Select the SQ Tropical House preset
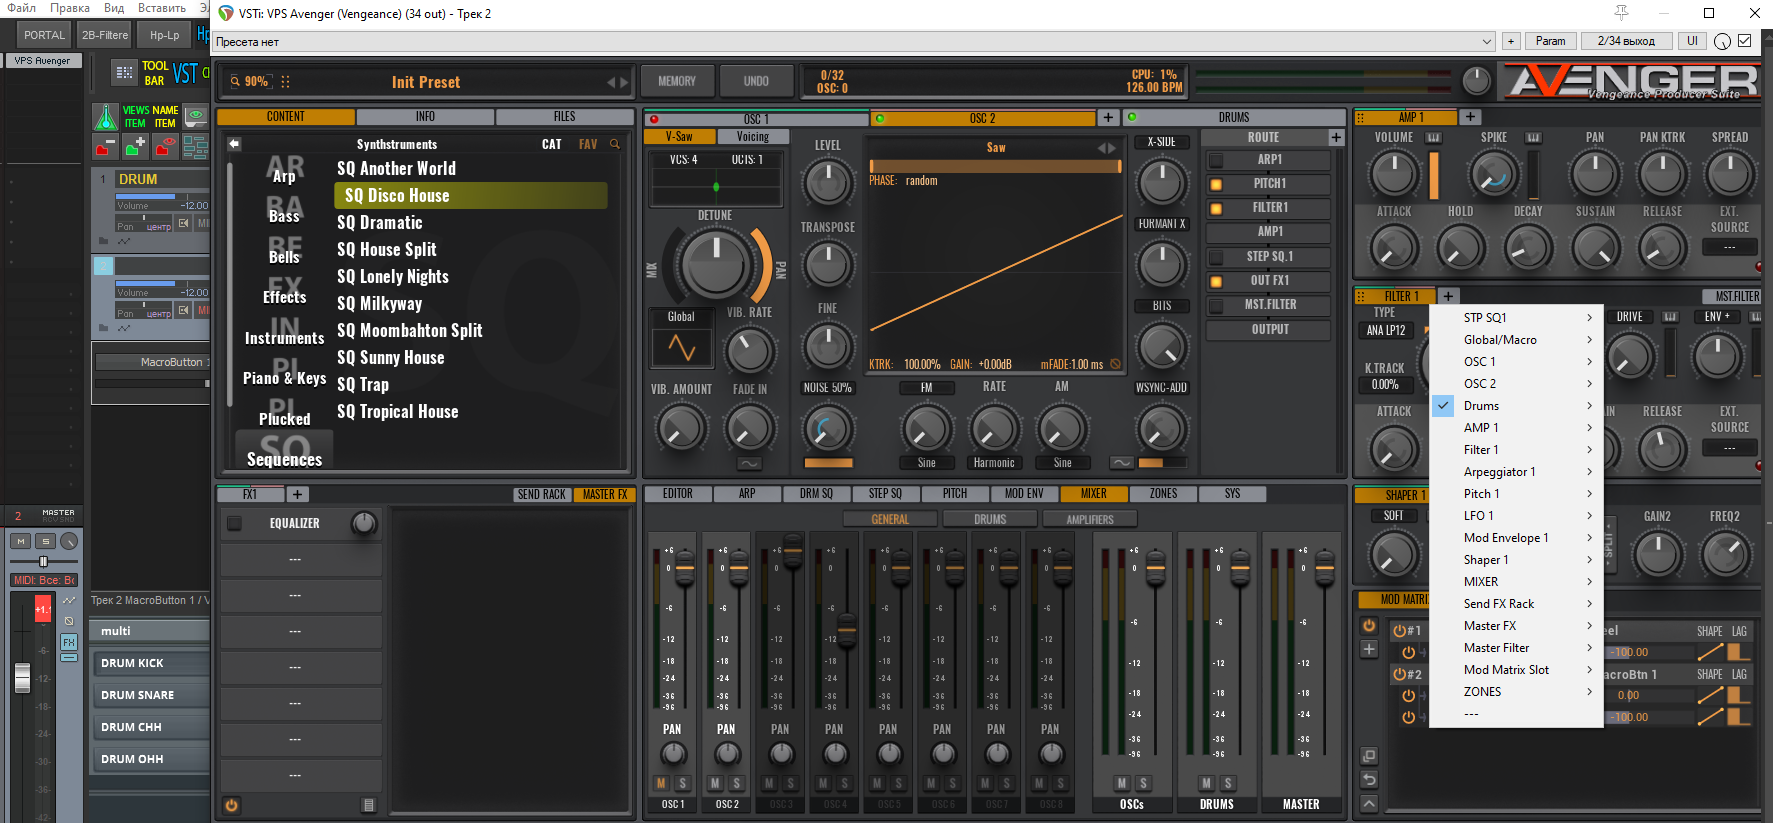The width and height of the screenshot is (1773, 823). [x=398, y=412]
